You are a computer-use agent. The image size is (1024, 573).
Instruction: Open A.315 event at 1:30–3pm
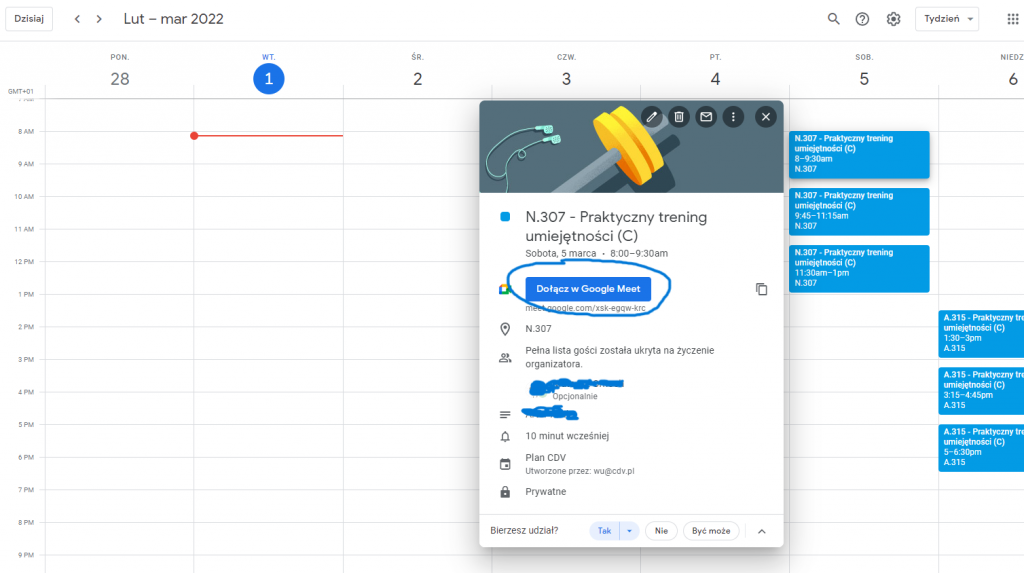(x=981, y=334)
